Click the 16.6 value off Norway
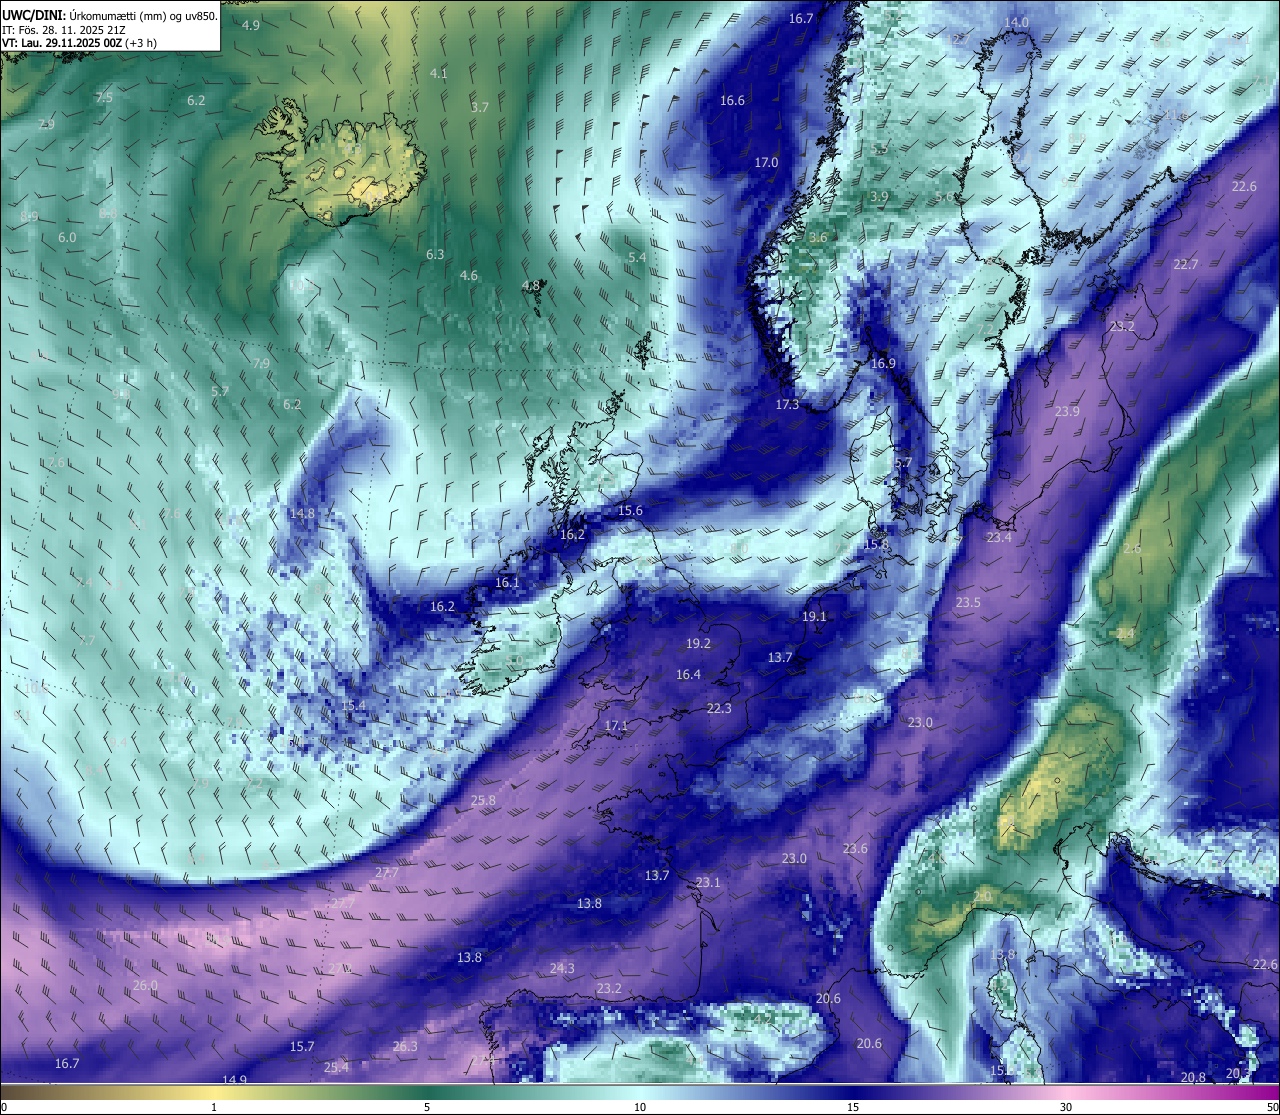The image size is (1280, 1115). coord(732,100)
